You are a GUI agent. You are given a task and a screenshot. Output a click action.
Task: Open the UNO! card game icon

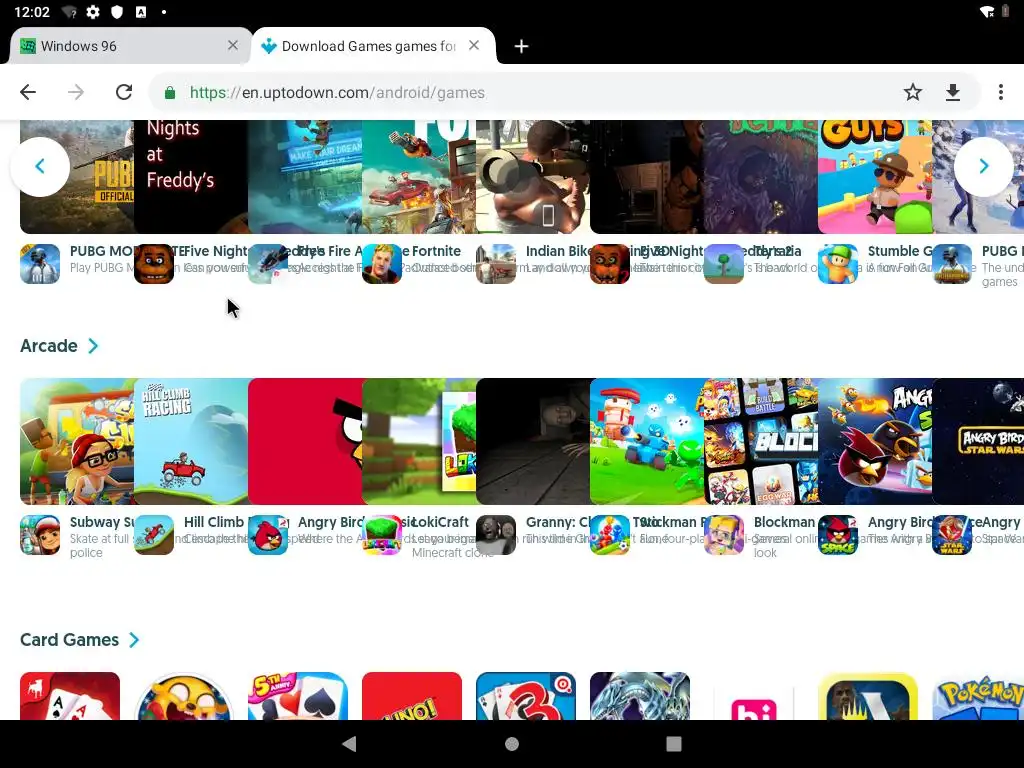[x=411, y=696]
